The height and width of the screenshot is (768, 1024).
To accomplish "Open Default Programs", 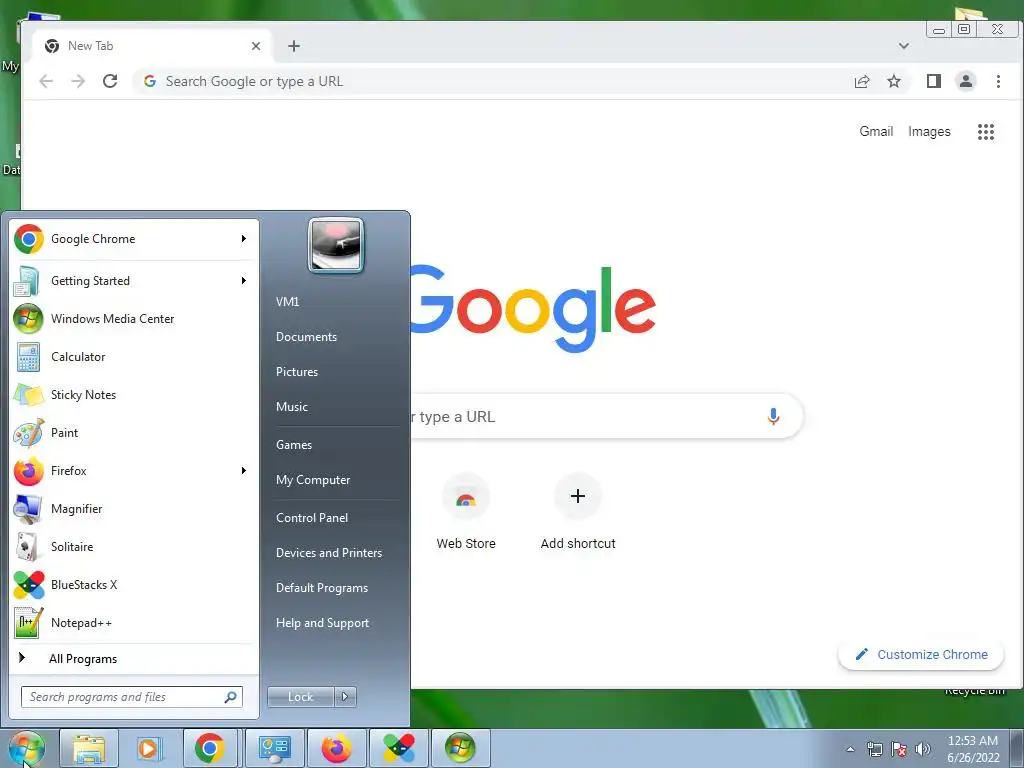I will (x=322, y=588).
